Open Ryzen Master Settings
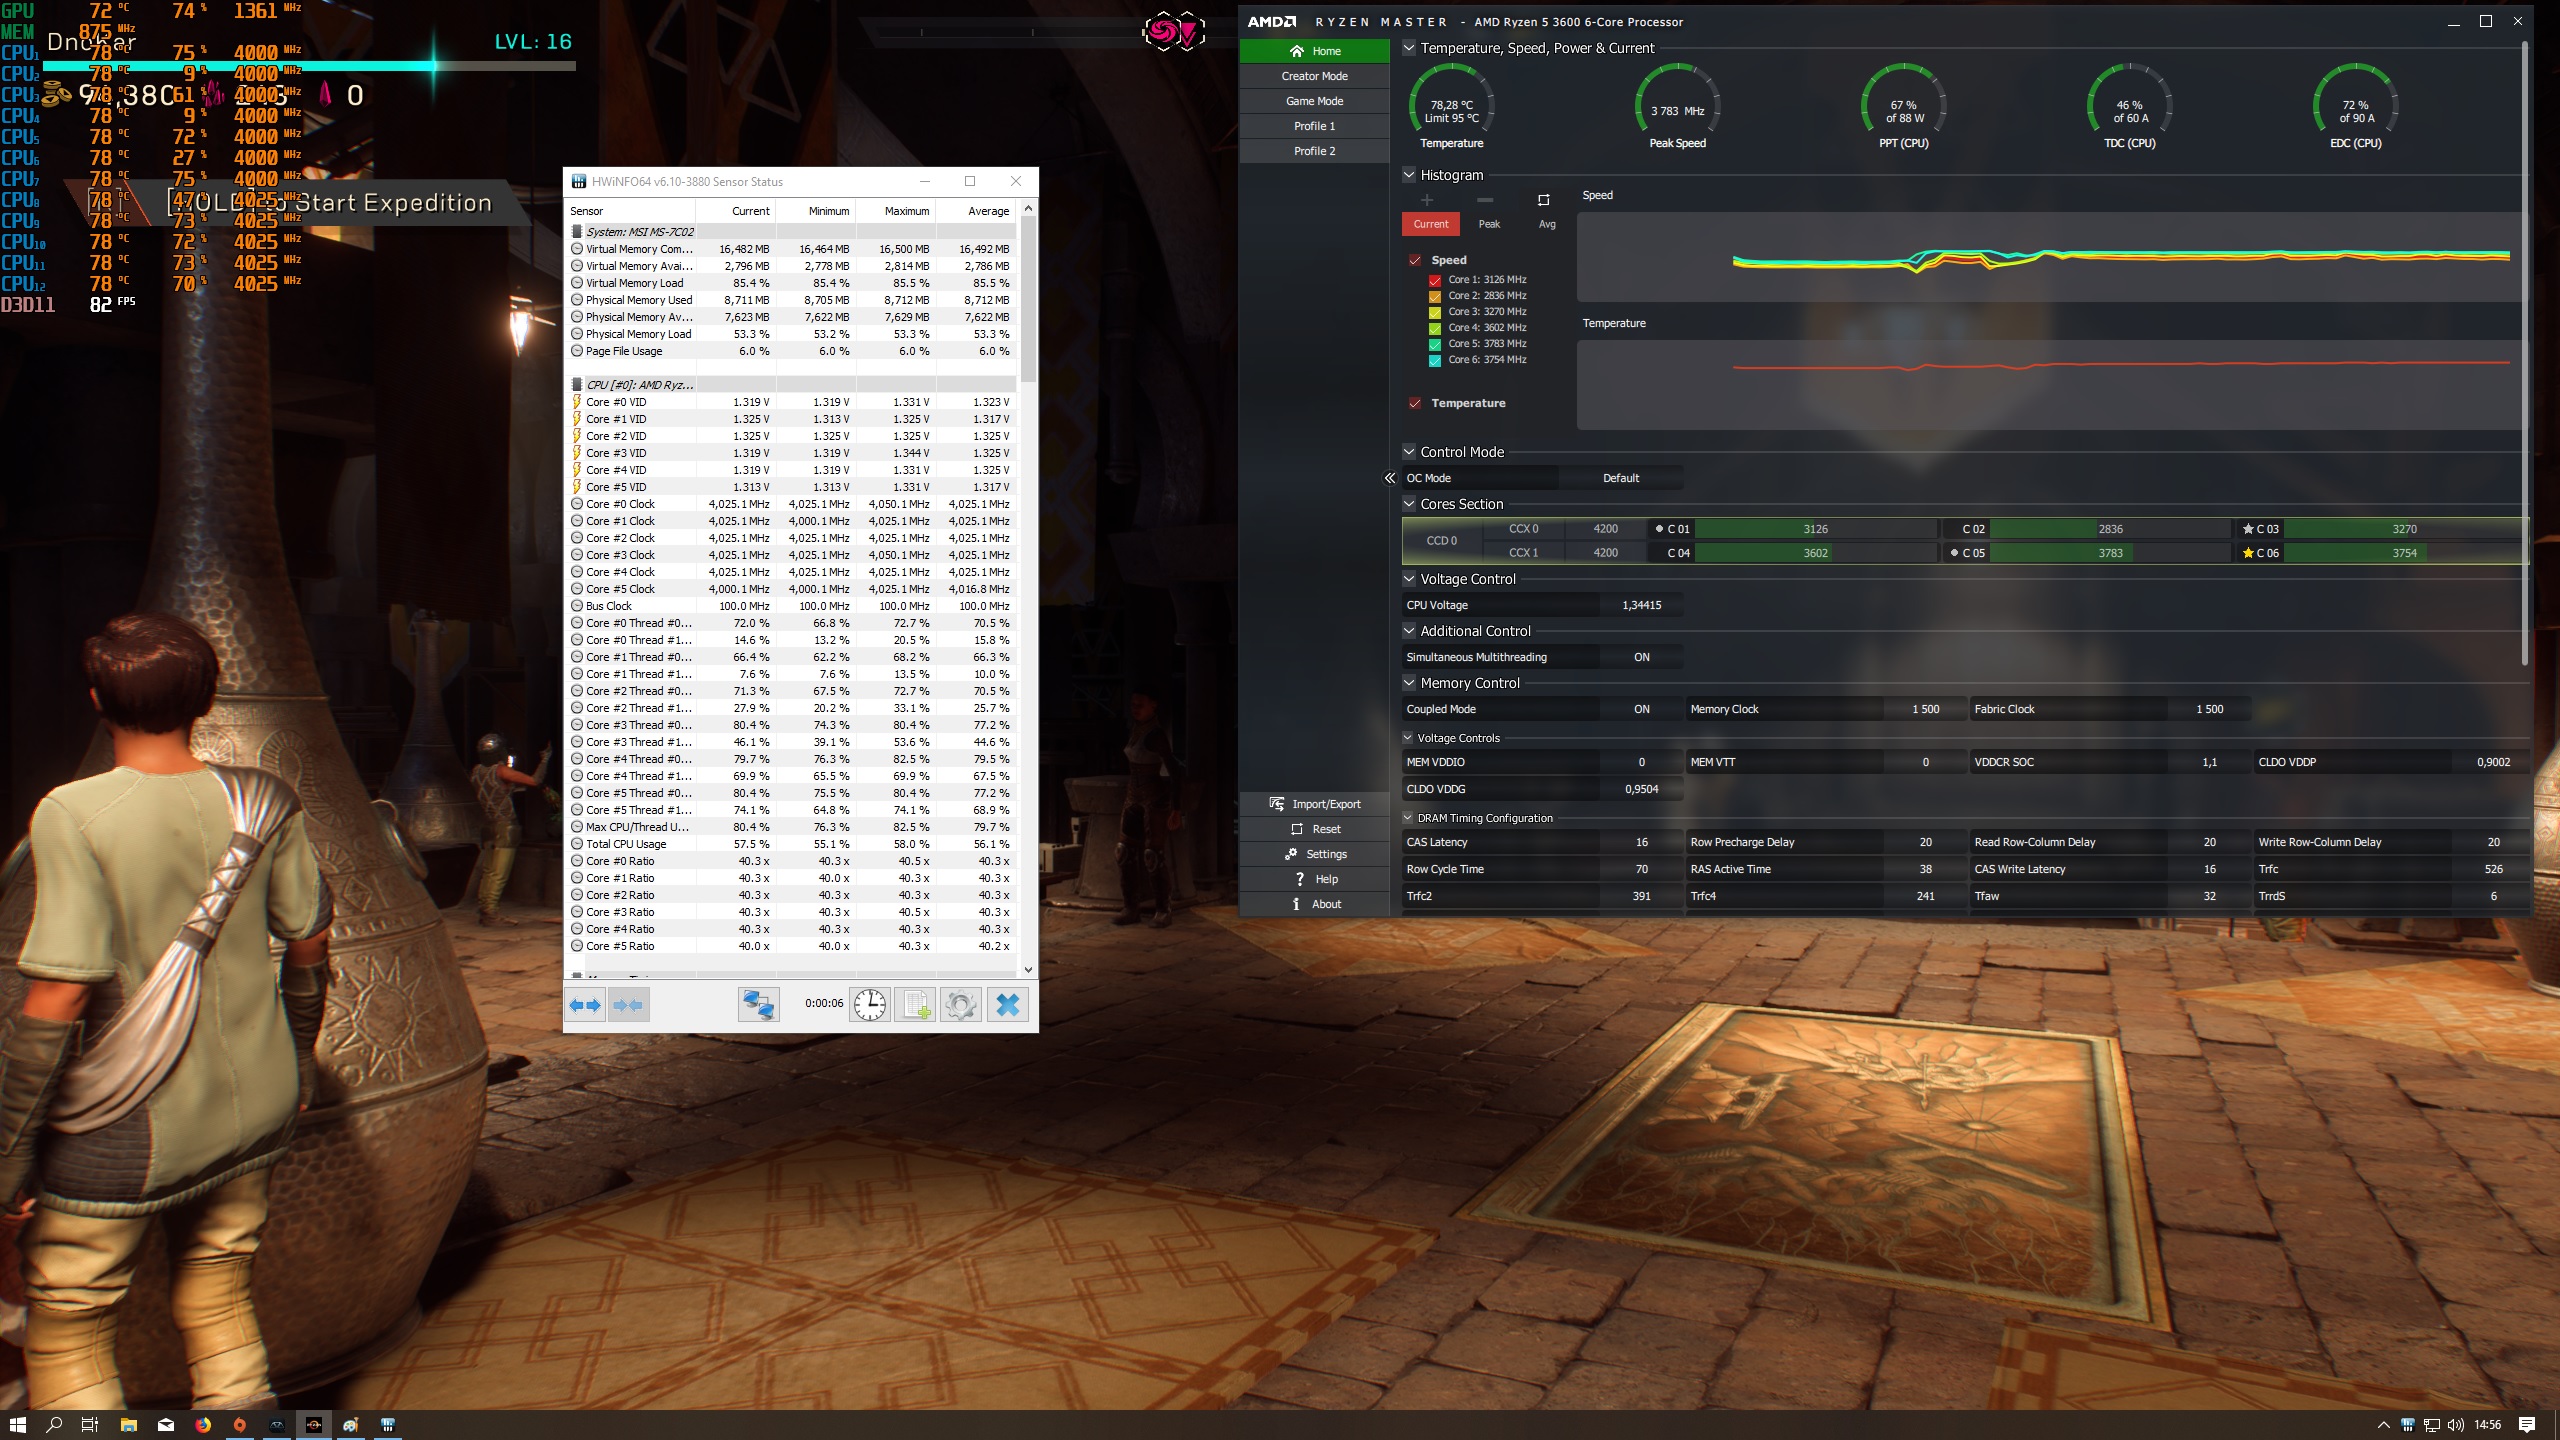 (x=1315, y=854)
